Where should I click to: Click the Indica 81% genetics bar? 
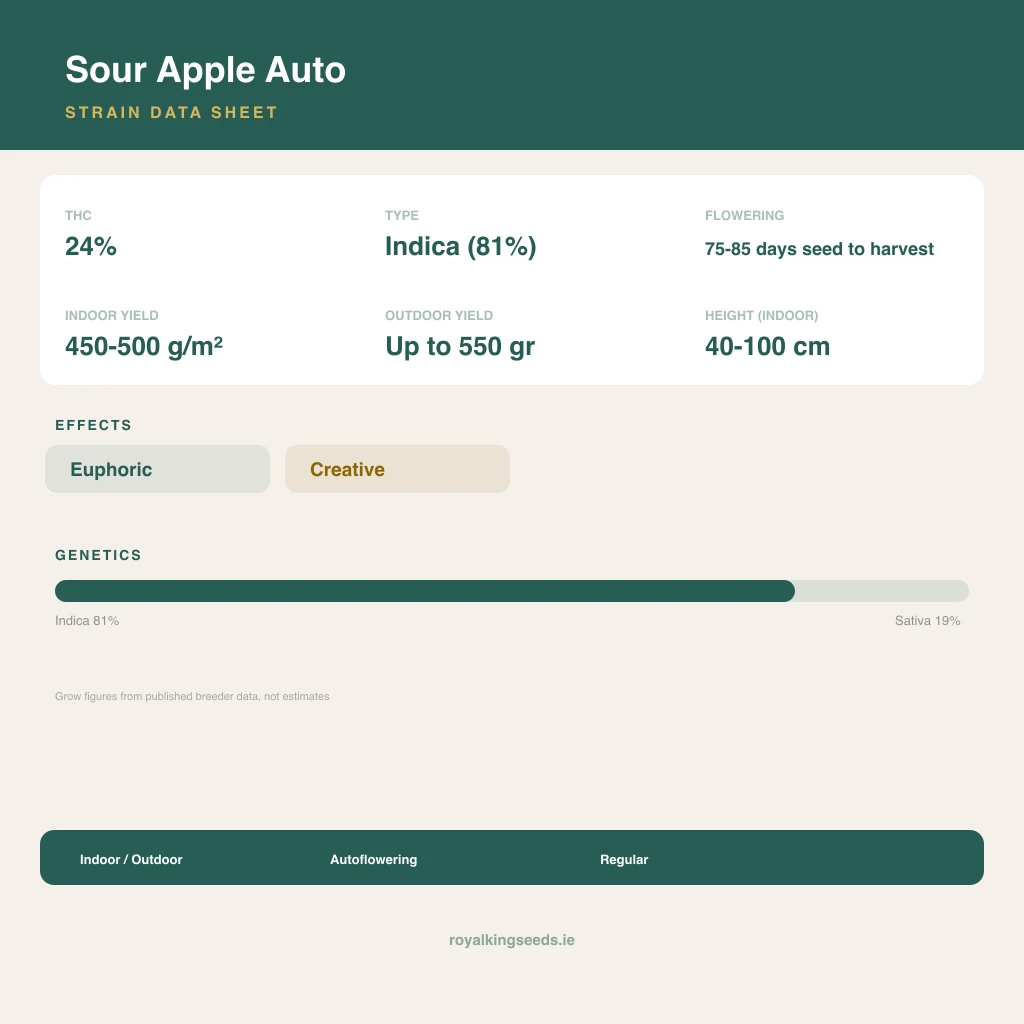[424, 591]
